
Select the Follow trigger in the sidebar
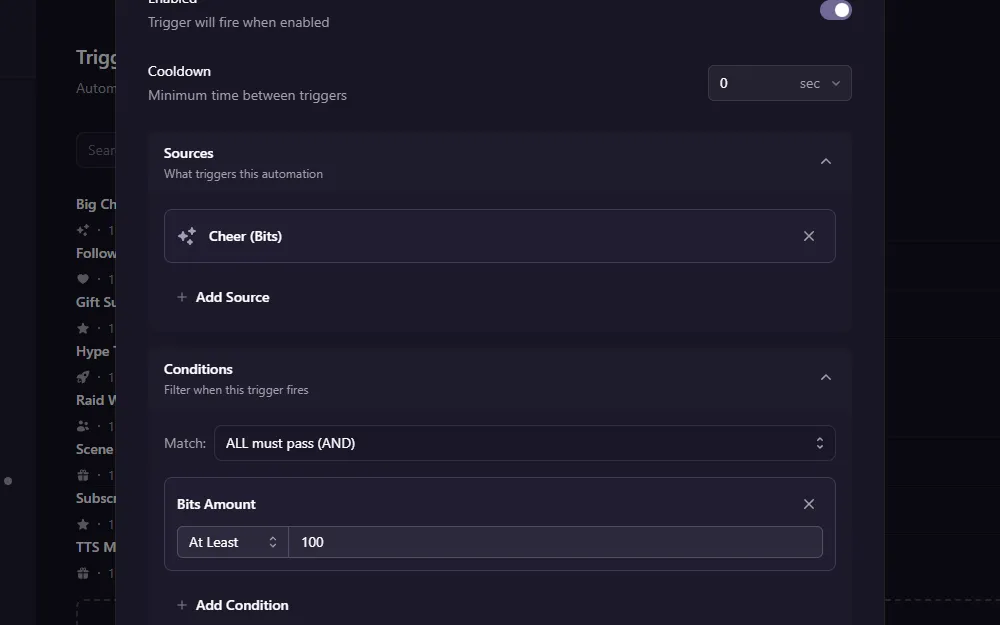click(x=96, y=253)
